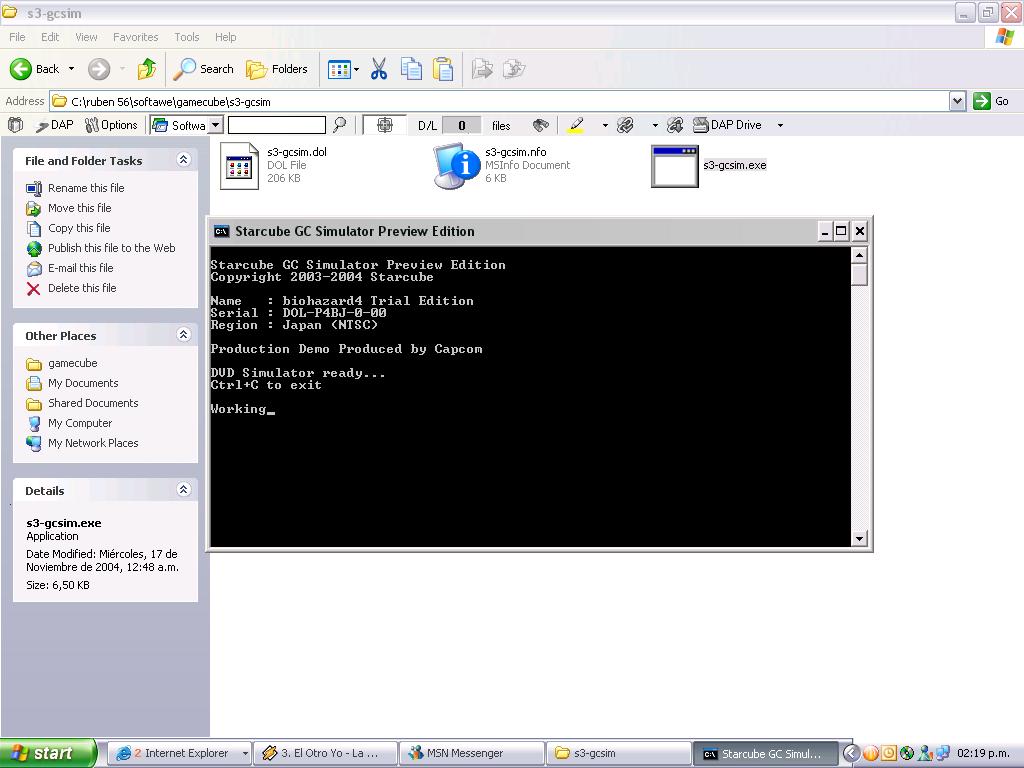
Task: Click 'Delete this file' link
Action: point(82,288)
